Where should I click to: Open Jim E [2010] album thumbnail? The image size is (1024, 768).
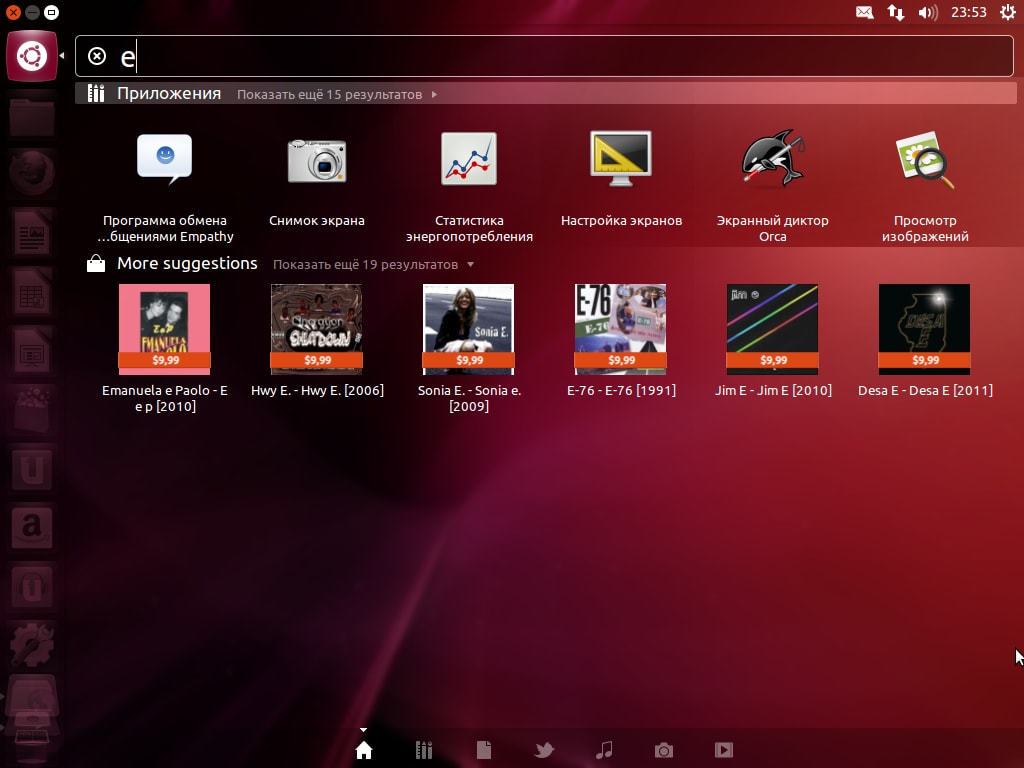[773, 329]
